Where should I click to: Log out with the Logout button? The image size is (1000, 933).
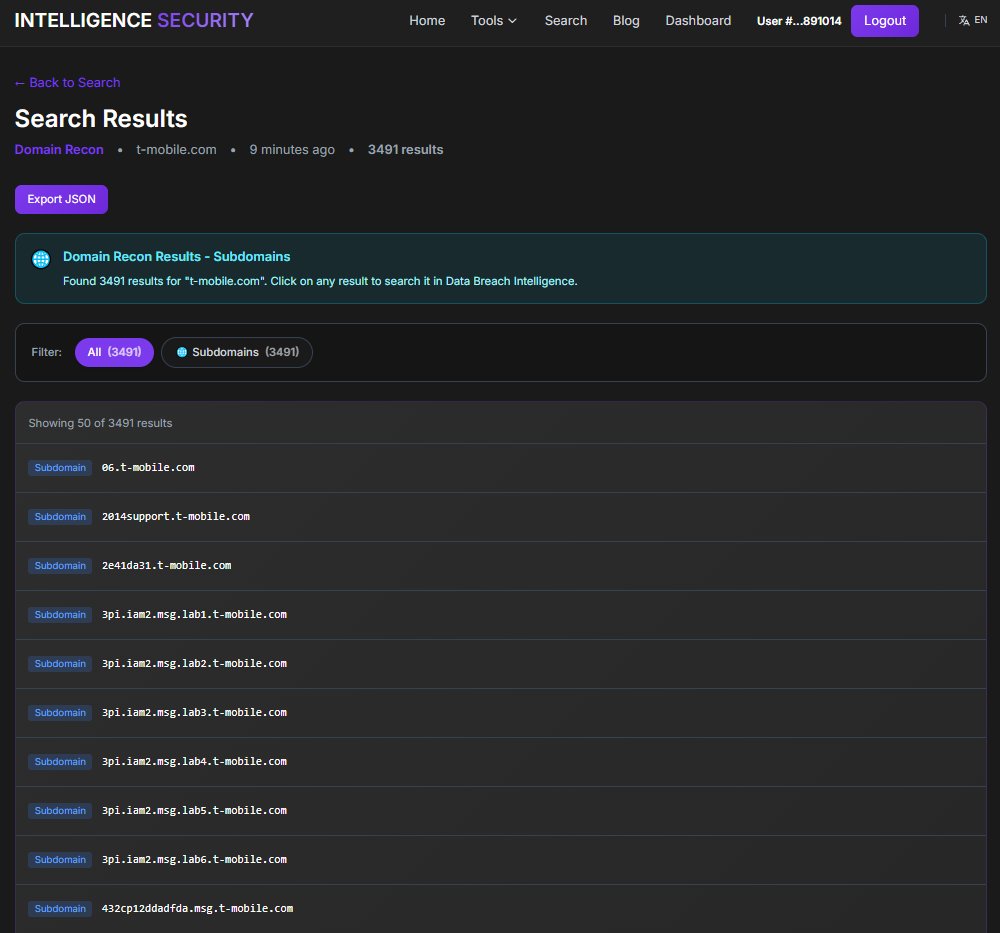[x=885, y=21]
